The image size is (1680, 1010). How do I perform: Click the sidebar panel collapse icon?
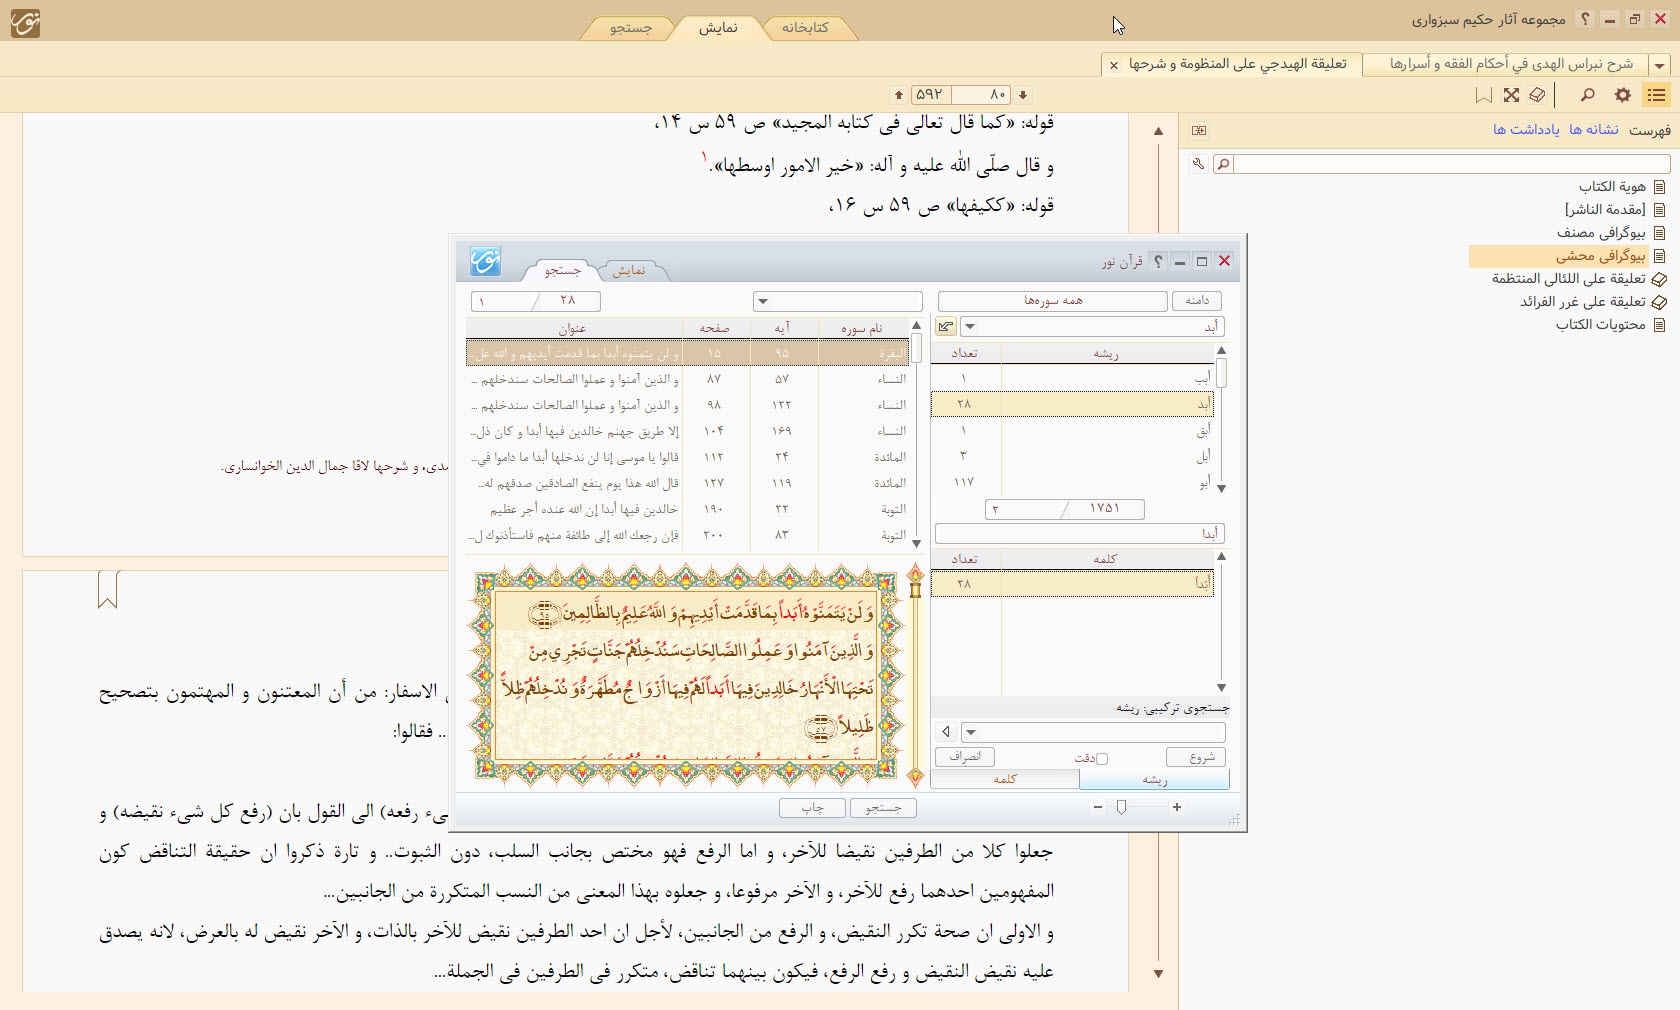[x=1199, y=130]
